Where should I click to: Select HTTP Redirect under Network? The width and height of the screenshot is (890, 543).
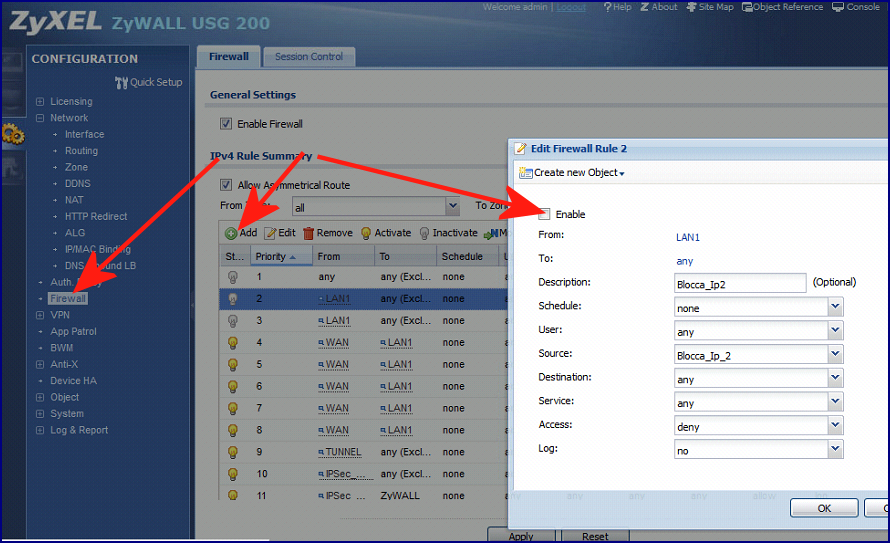click(96, 217)
